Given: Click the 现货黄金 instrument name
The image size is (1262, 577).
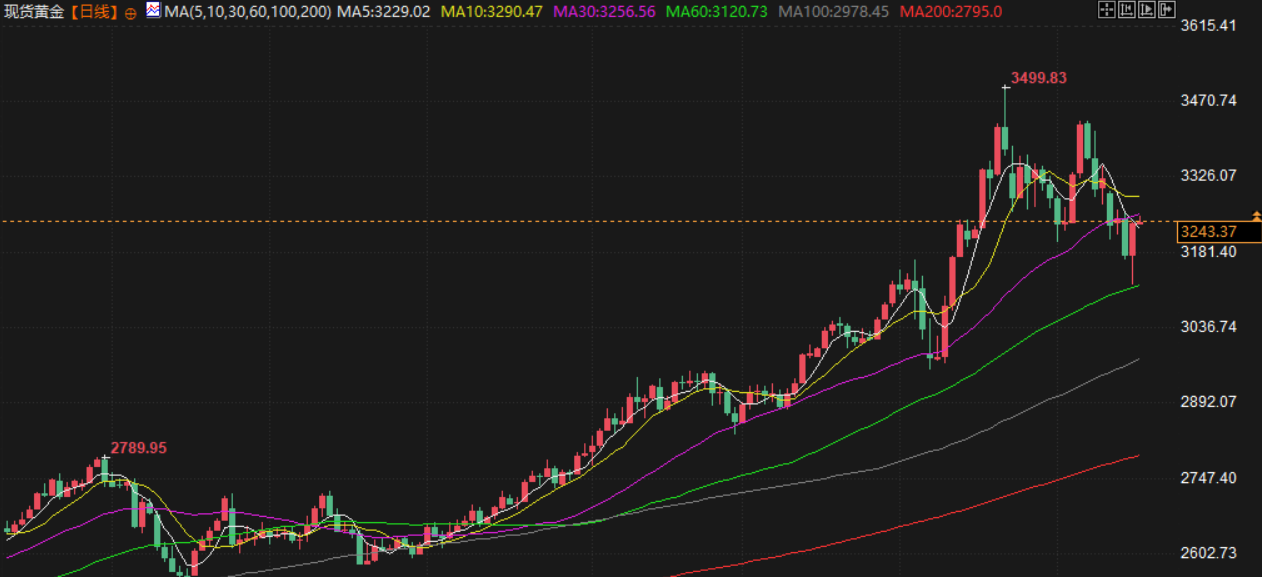Looking at the screenshot, I should pos(35,12).
